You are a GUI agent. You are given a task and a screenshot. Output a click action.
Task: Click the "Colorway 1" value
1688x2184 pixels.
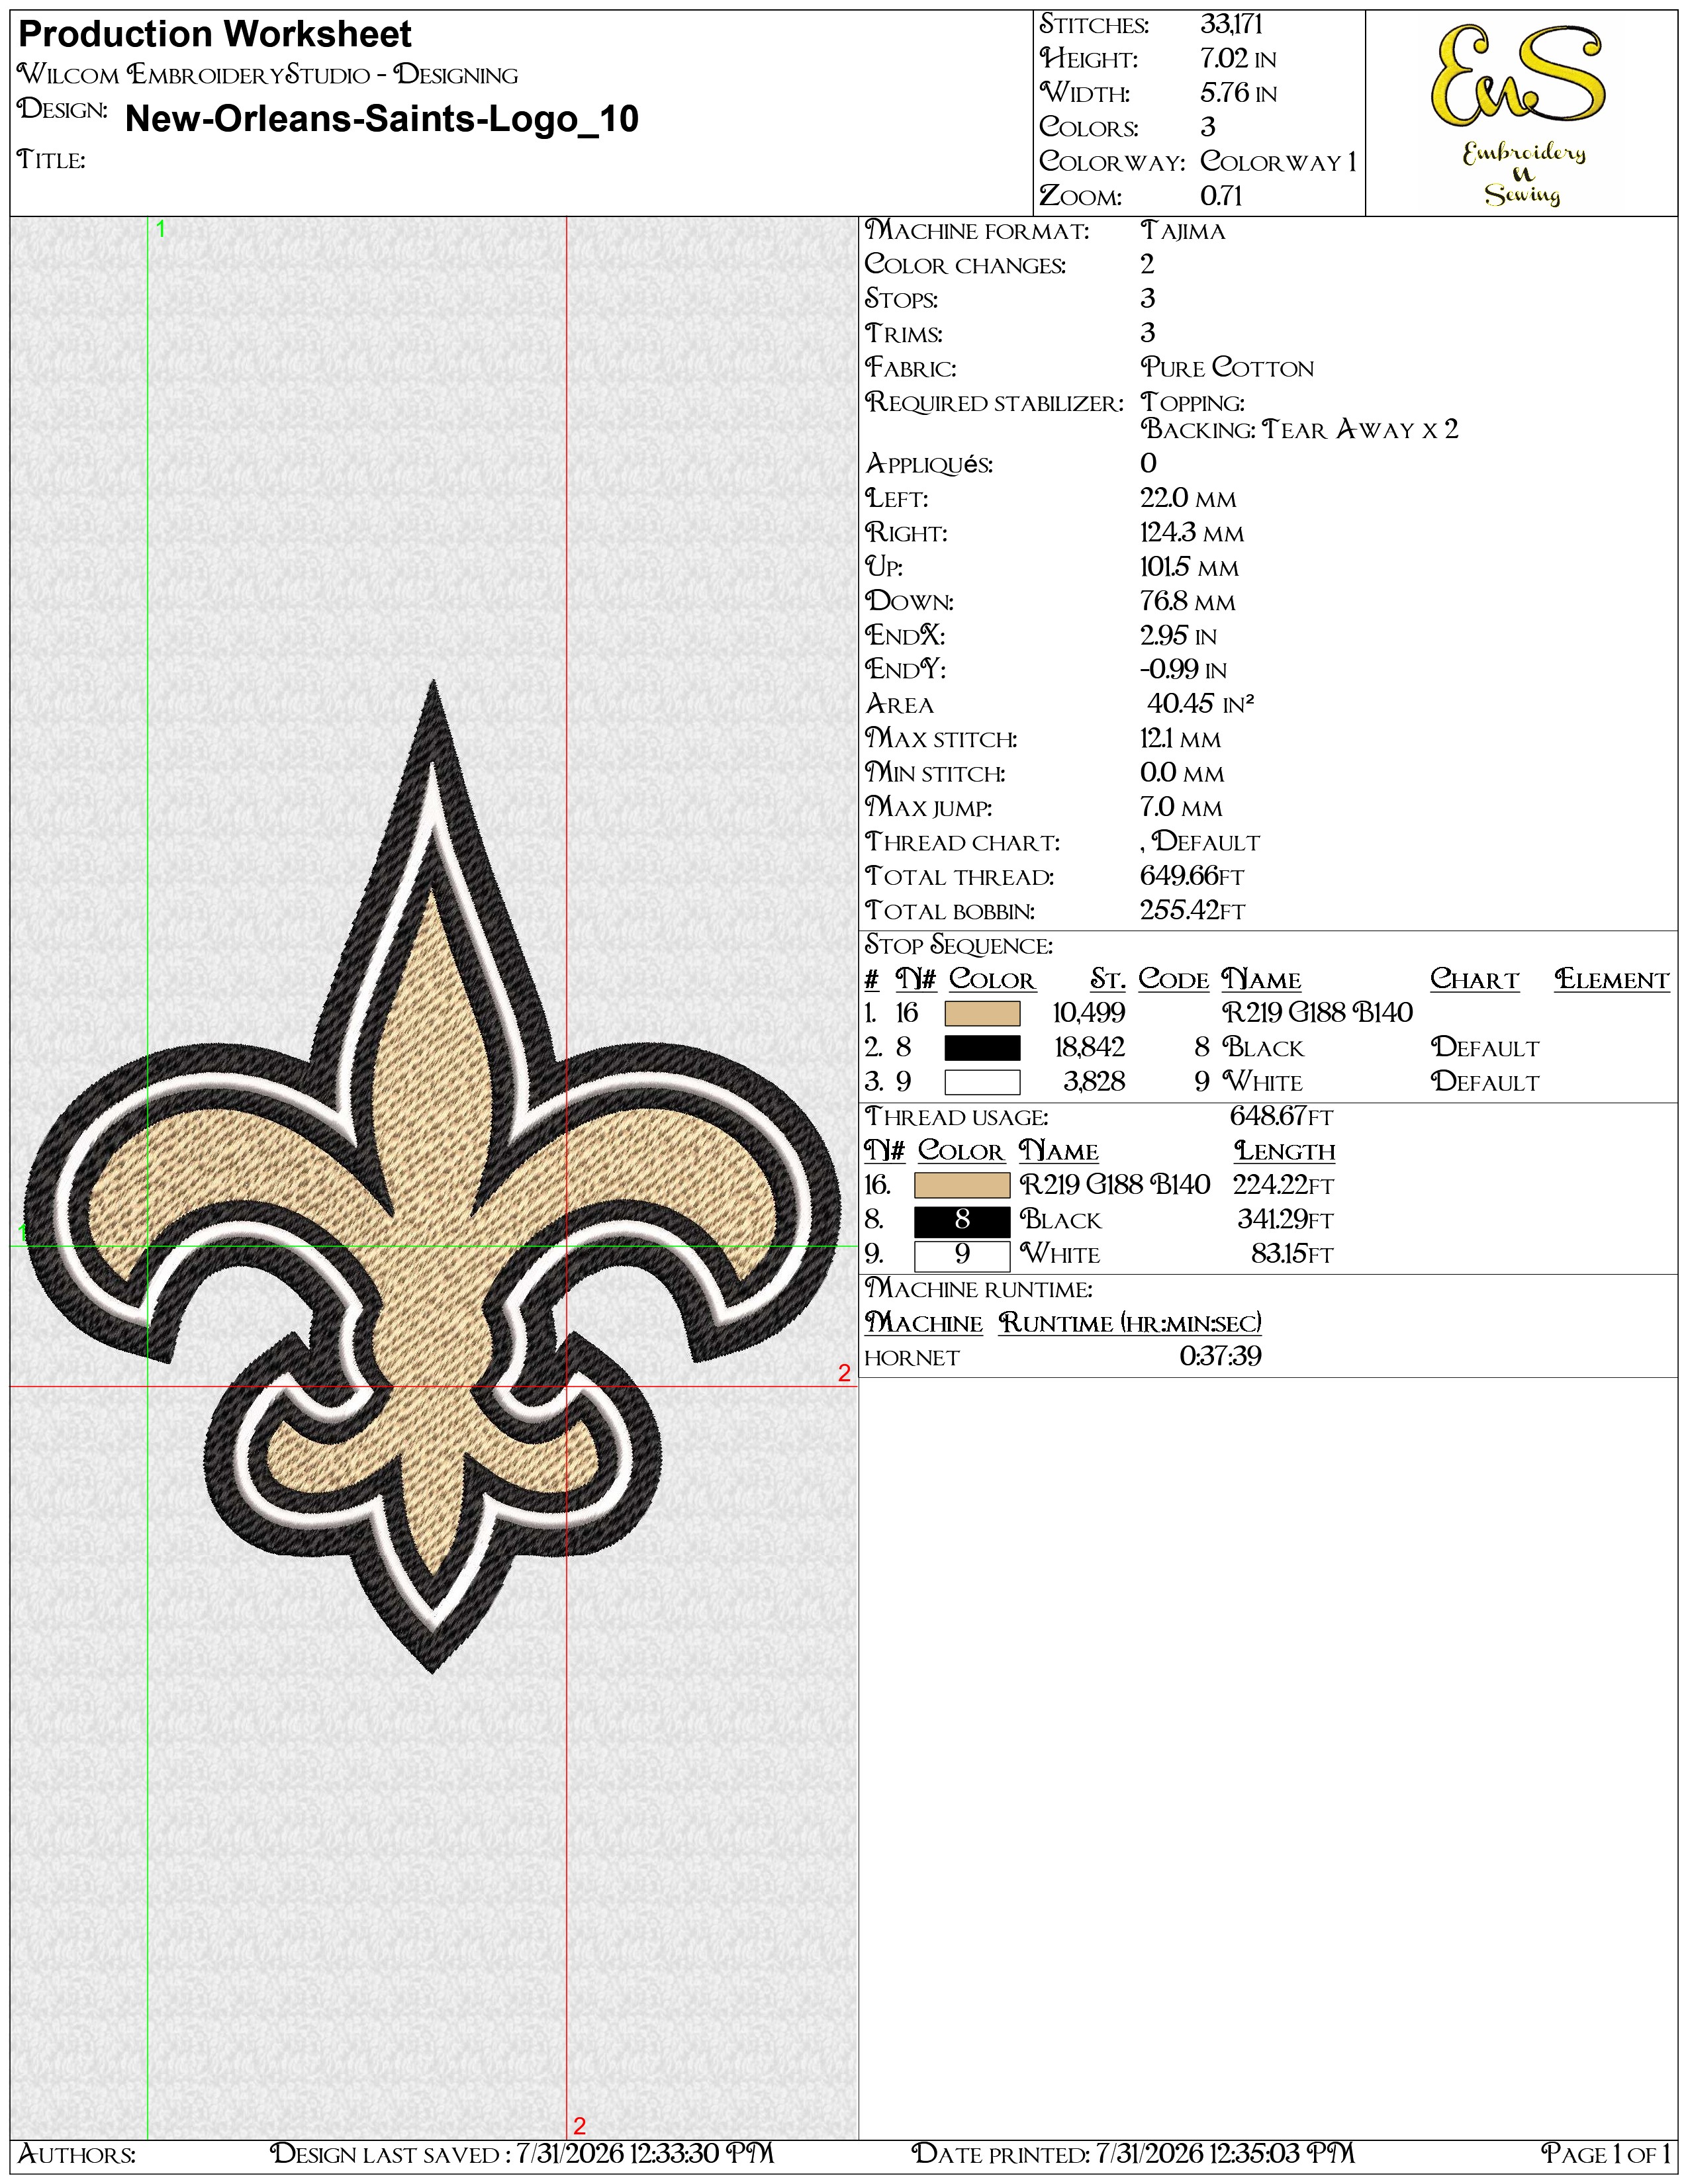pos(1278,161)
